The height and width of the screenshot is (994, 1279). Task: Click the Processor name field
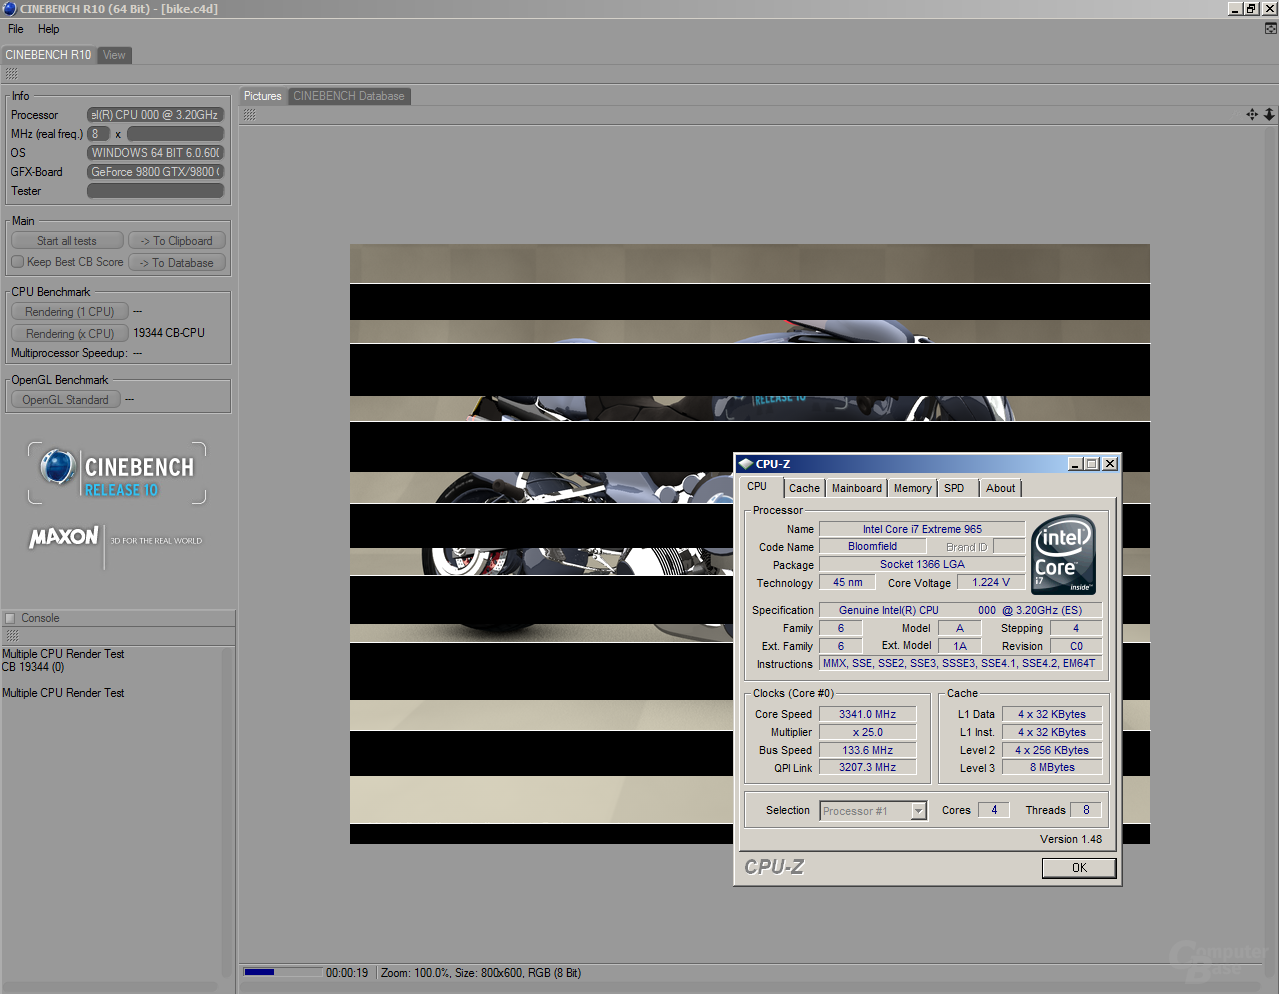[155, 115]
